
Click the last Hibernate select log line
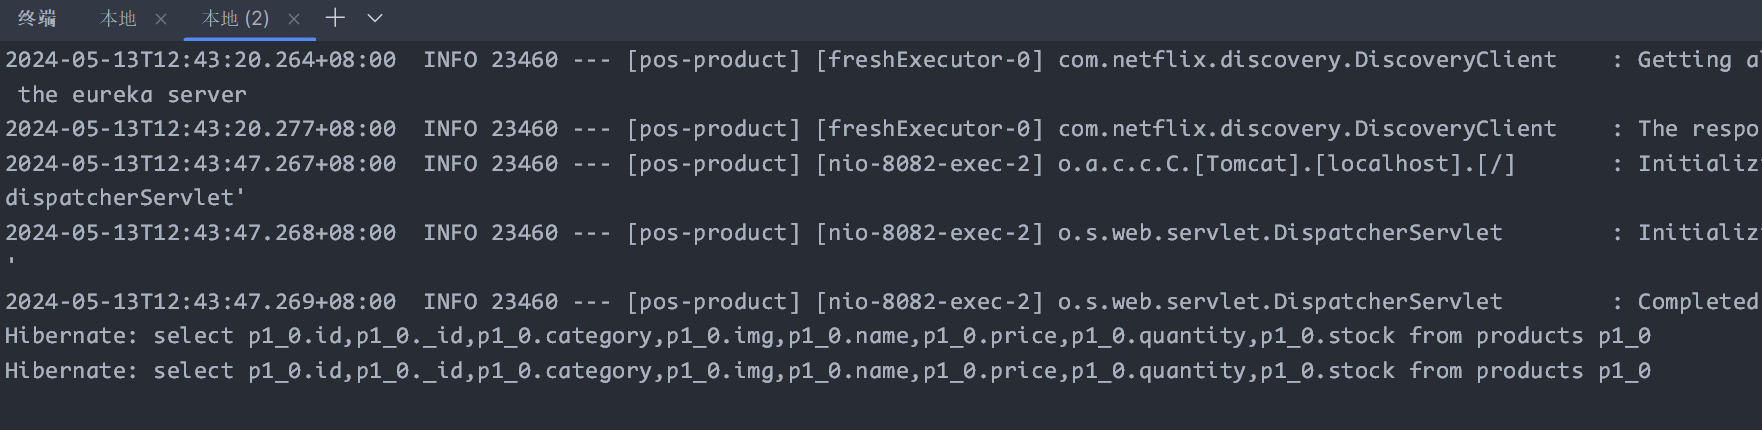pos(828,371)
